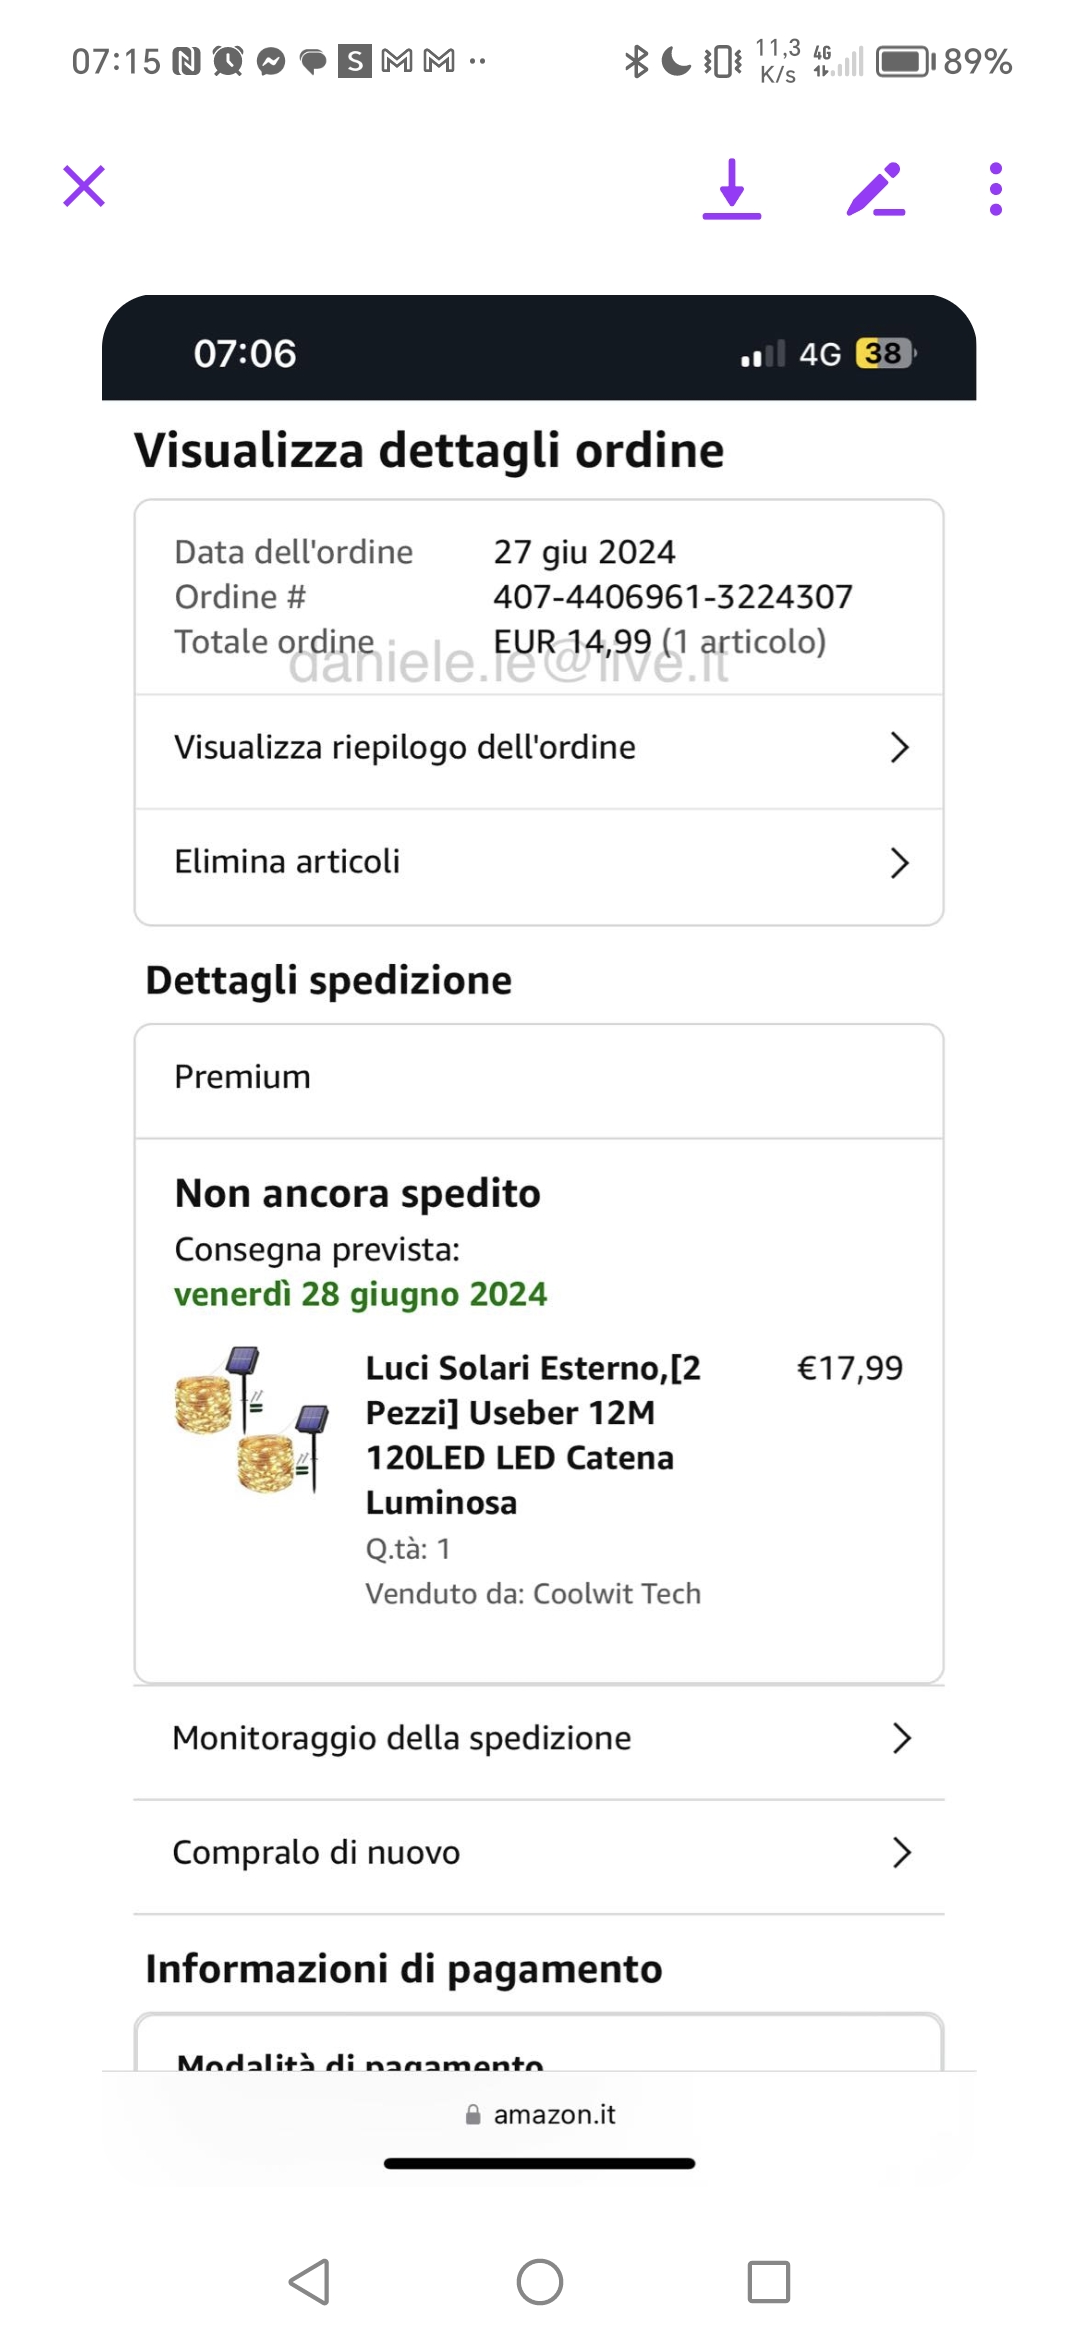Open the three-dot overflow menu
This screenshot has width=1080, height=2340.
click(x=995, y=188)
